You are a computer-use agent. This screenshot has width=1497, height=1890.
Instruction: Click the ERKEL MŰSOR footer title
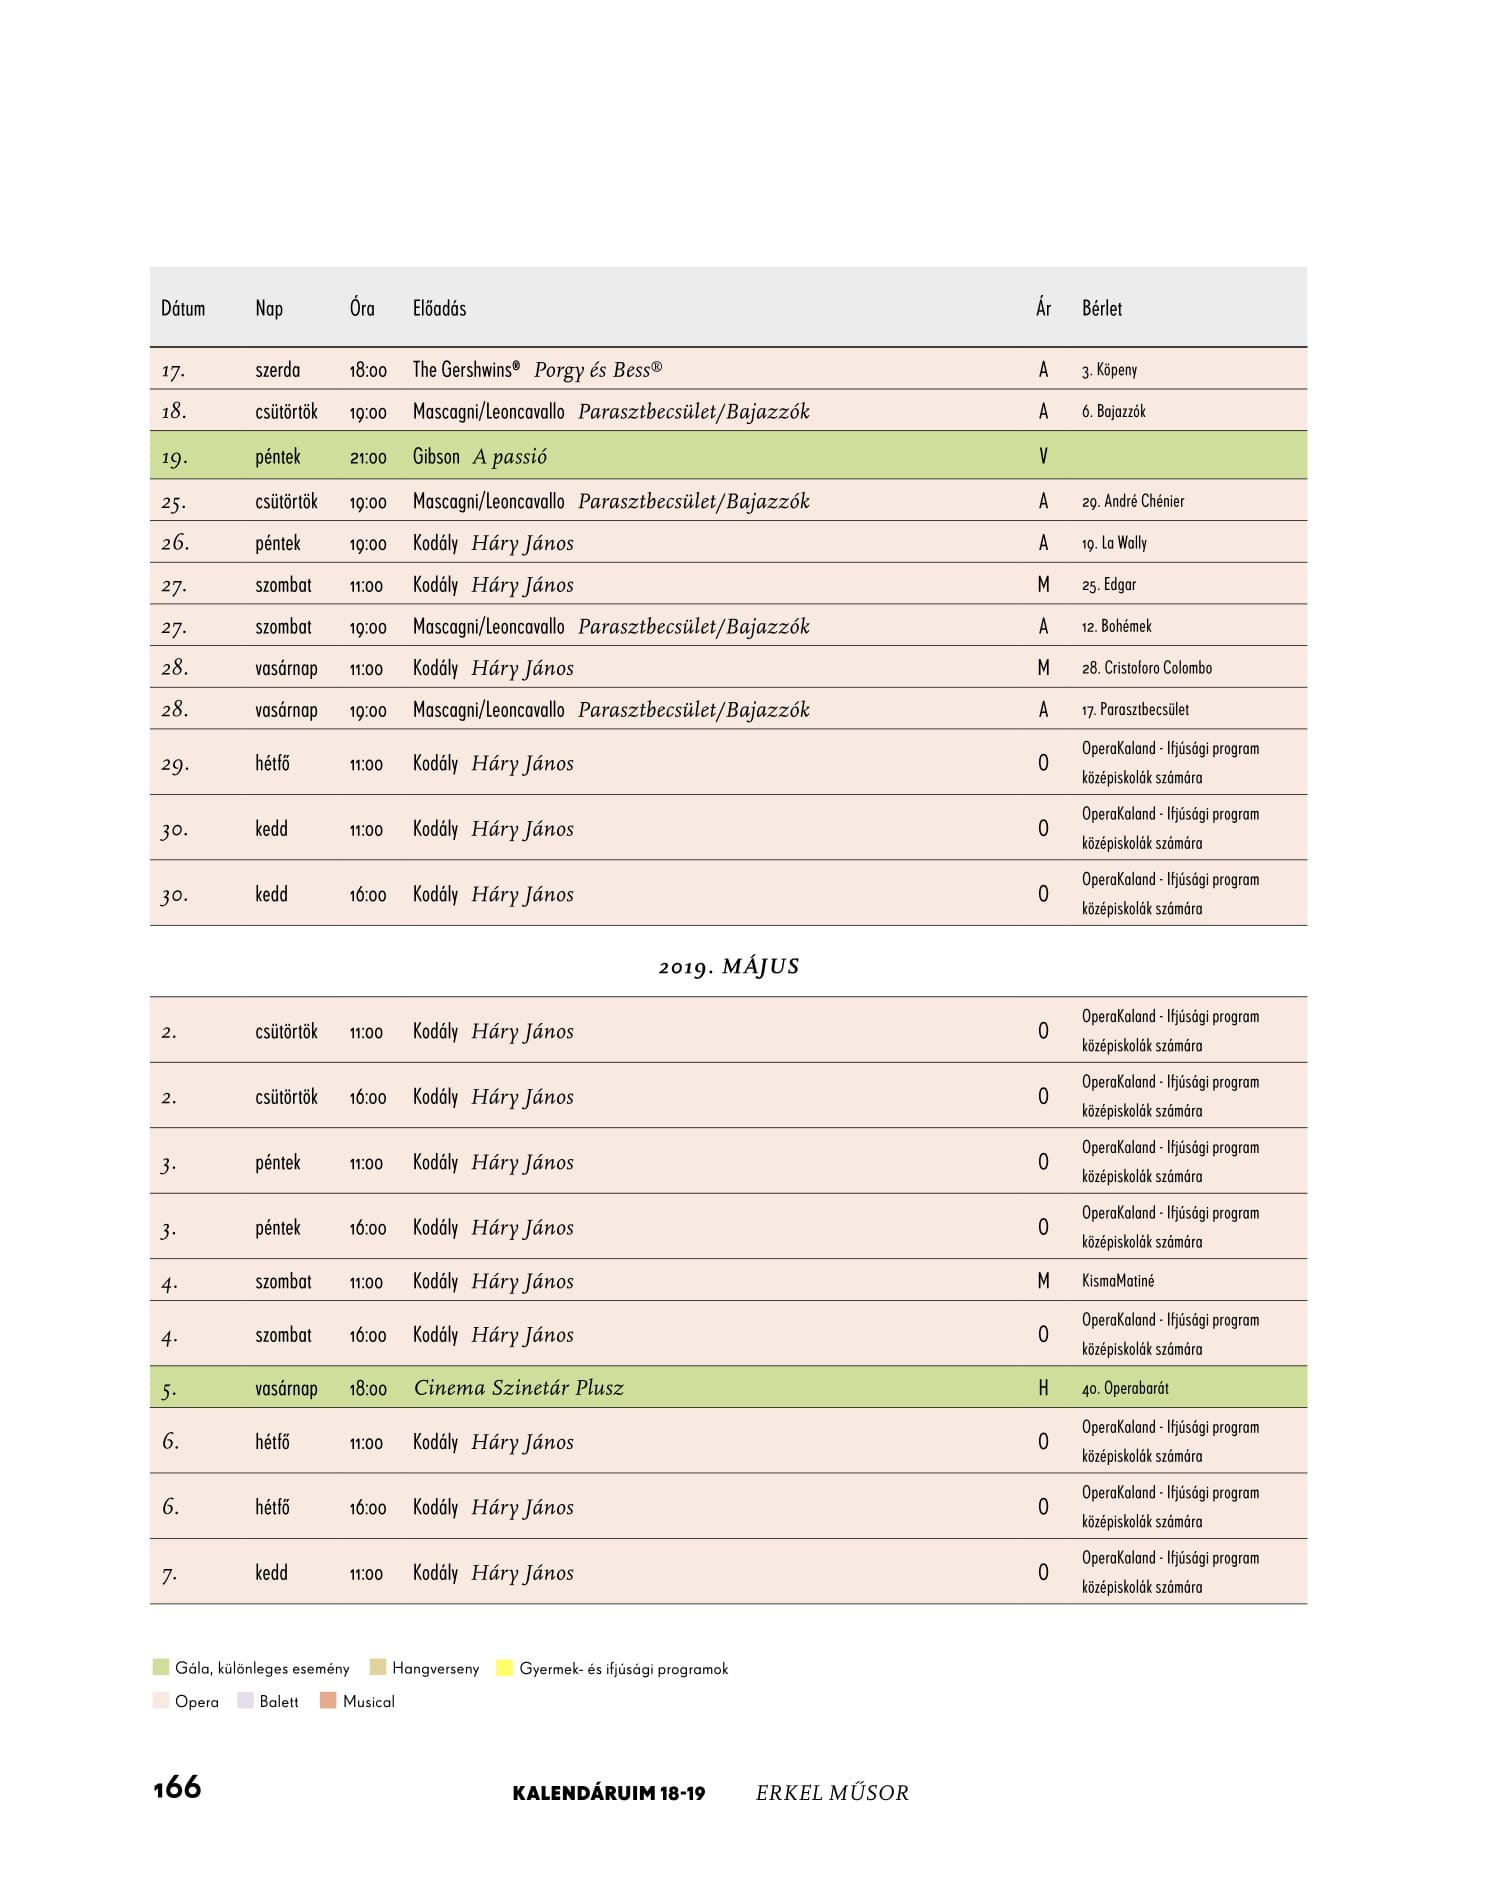[x=833, y=1793]
